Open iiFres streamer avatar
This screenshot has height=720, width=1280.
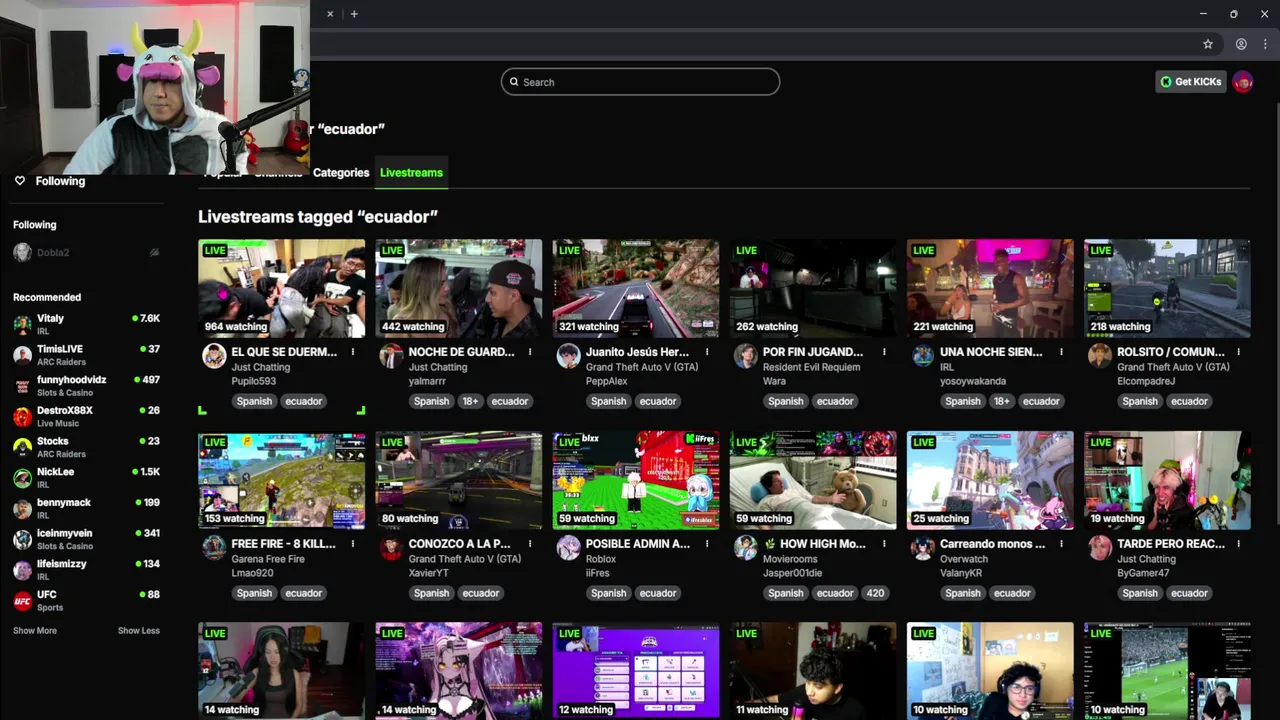pyautogui.click(x=568, y=548)
